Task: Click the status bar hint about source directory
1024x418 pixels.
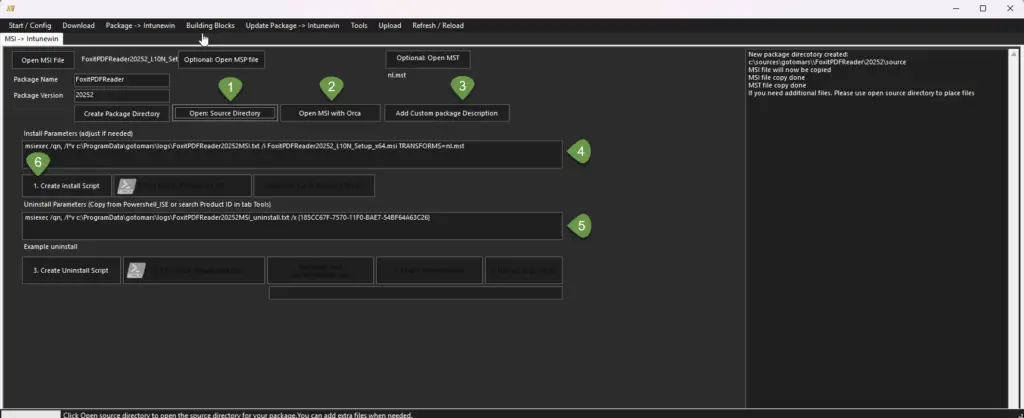Action: [x=238, y=415]
